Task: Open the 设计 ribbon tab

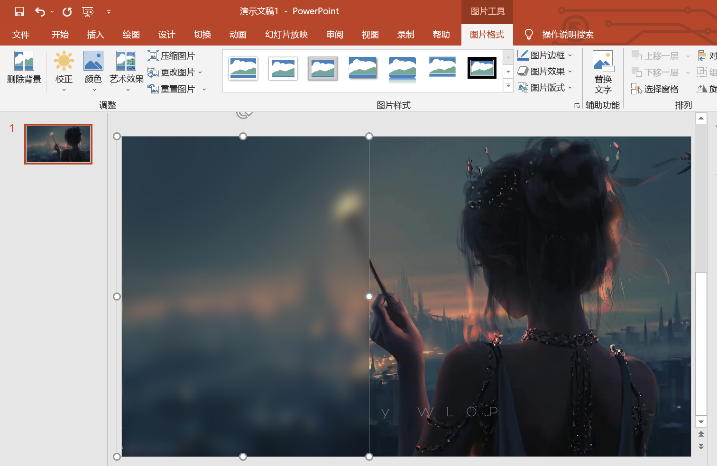Action: tap(166, 34)
